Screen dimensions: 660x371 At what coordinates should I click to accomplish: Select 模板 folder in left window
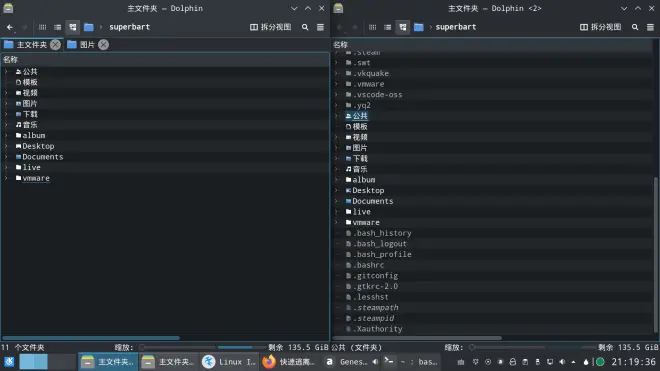tap(27, 82)
